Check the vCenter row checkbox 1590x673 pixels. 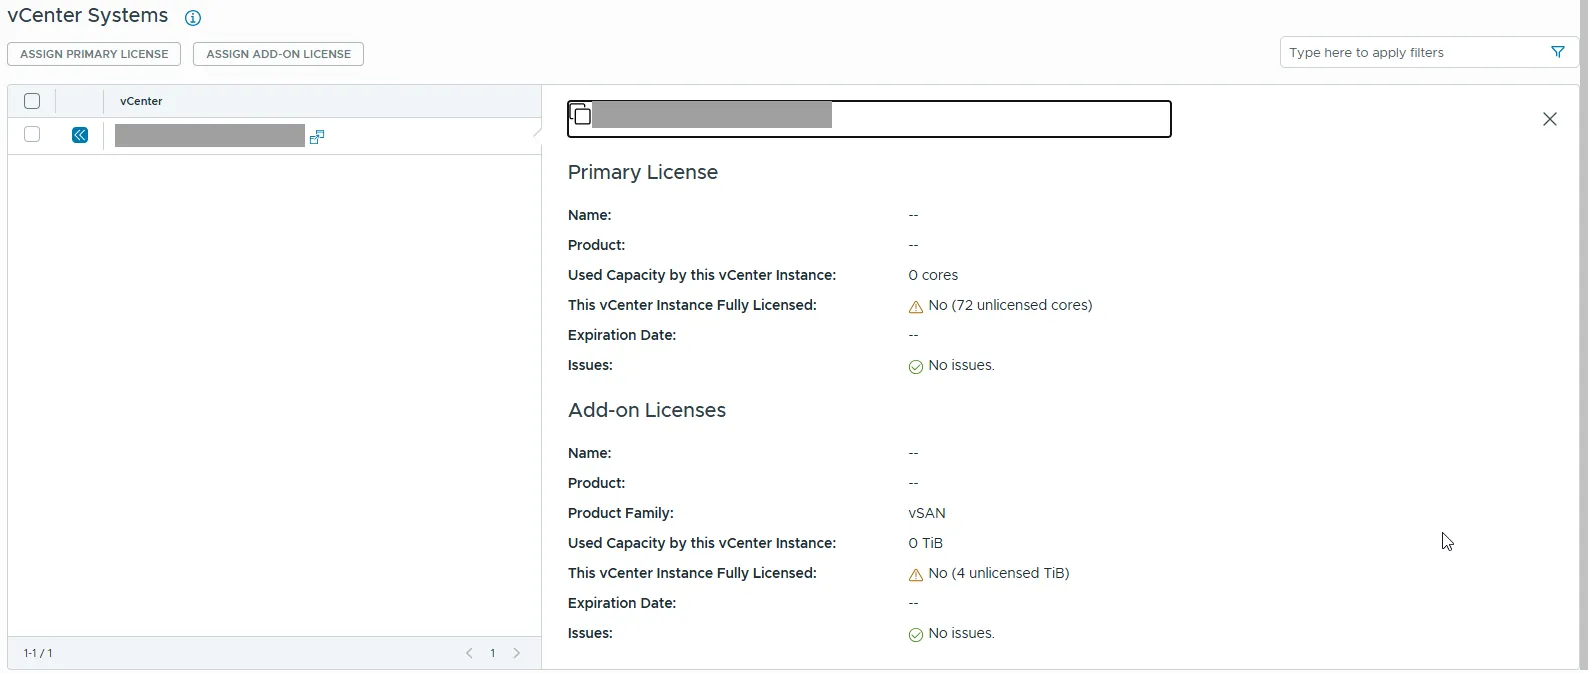click(x=32, y=135)
